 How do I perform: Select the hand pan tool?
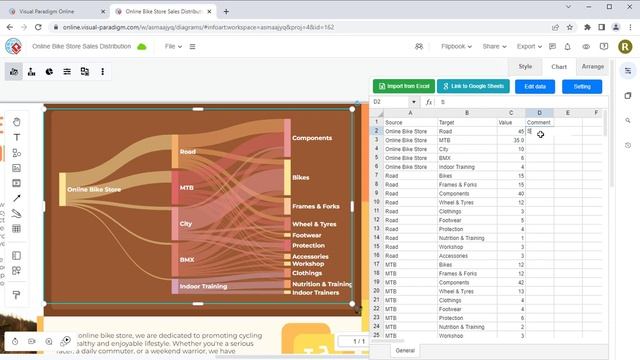click(x=16, y=122)
